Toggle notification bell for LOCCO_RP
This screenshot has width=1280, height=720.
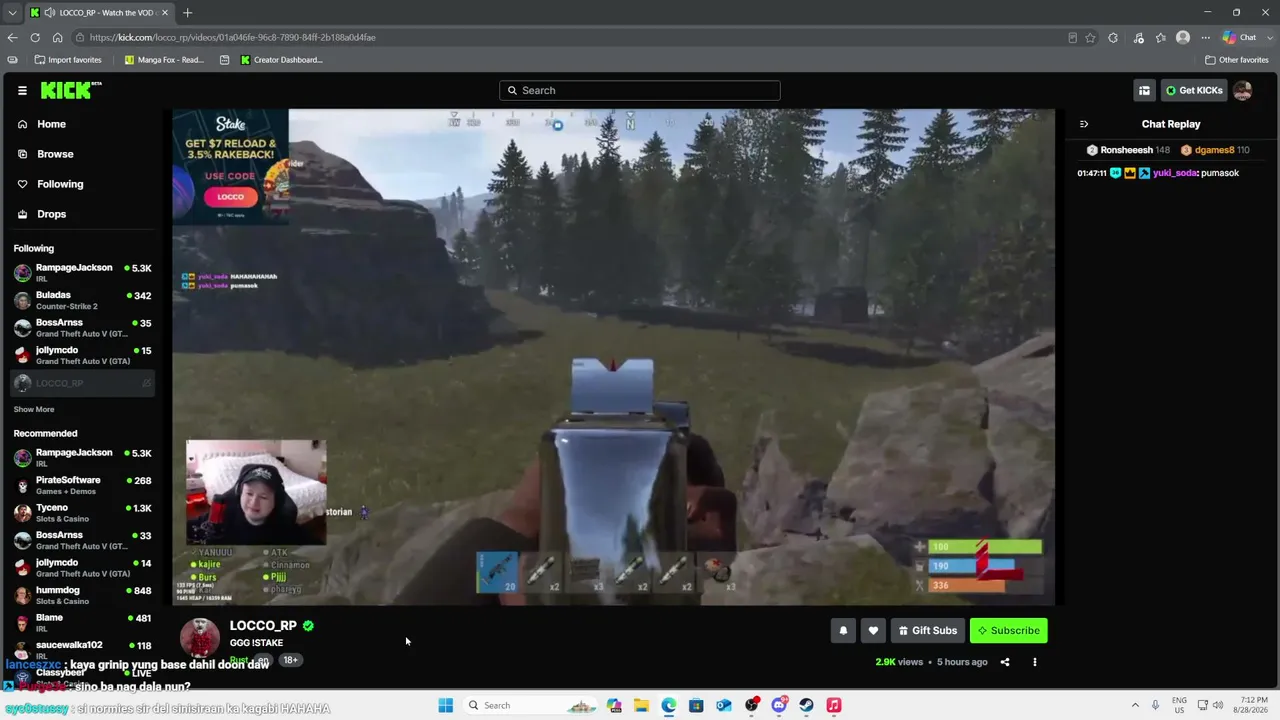point(843,630)
